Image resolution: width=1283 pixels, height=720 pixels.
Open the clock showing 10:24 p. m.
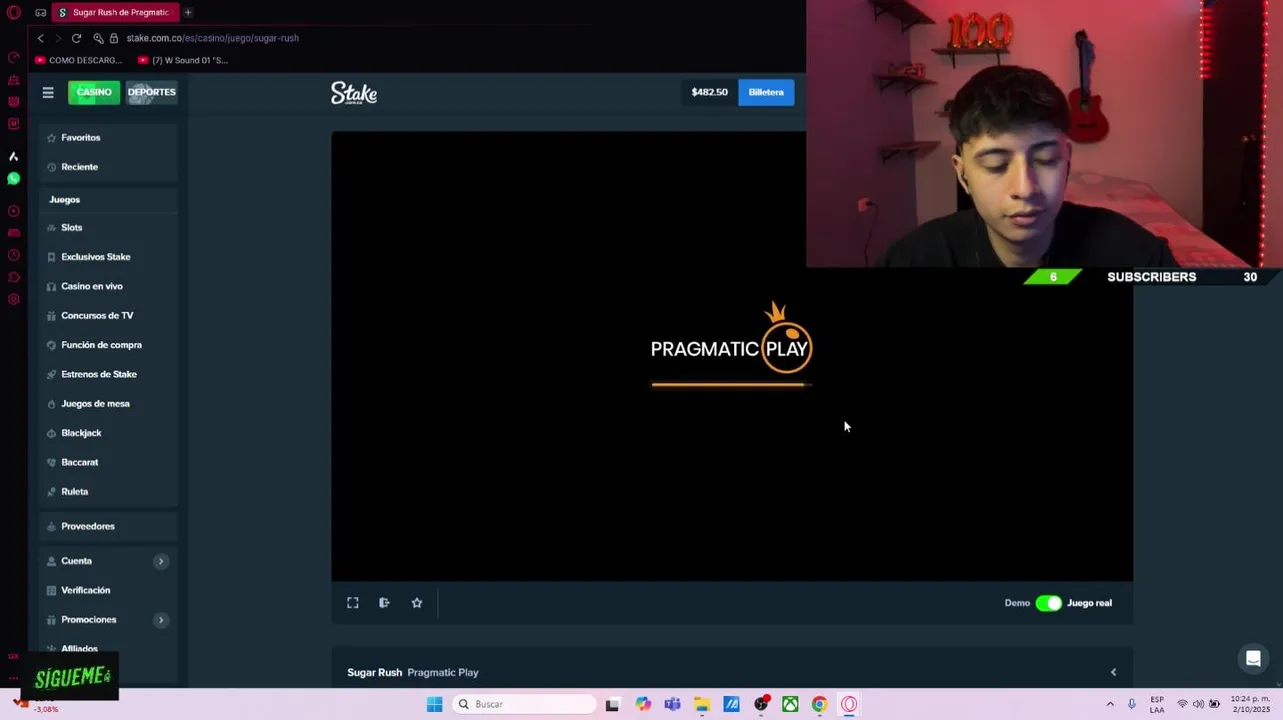pos(1250,704)
